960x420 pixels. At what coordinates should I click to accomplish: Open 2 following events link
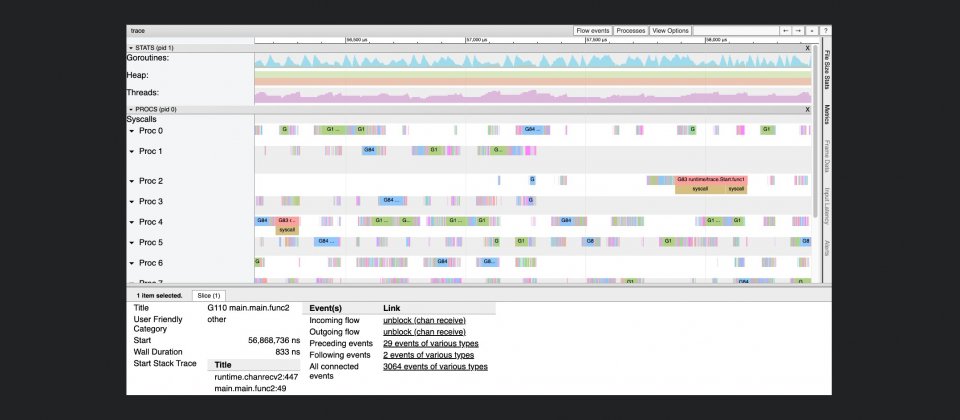[x=429, y=355]
